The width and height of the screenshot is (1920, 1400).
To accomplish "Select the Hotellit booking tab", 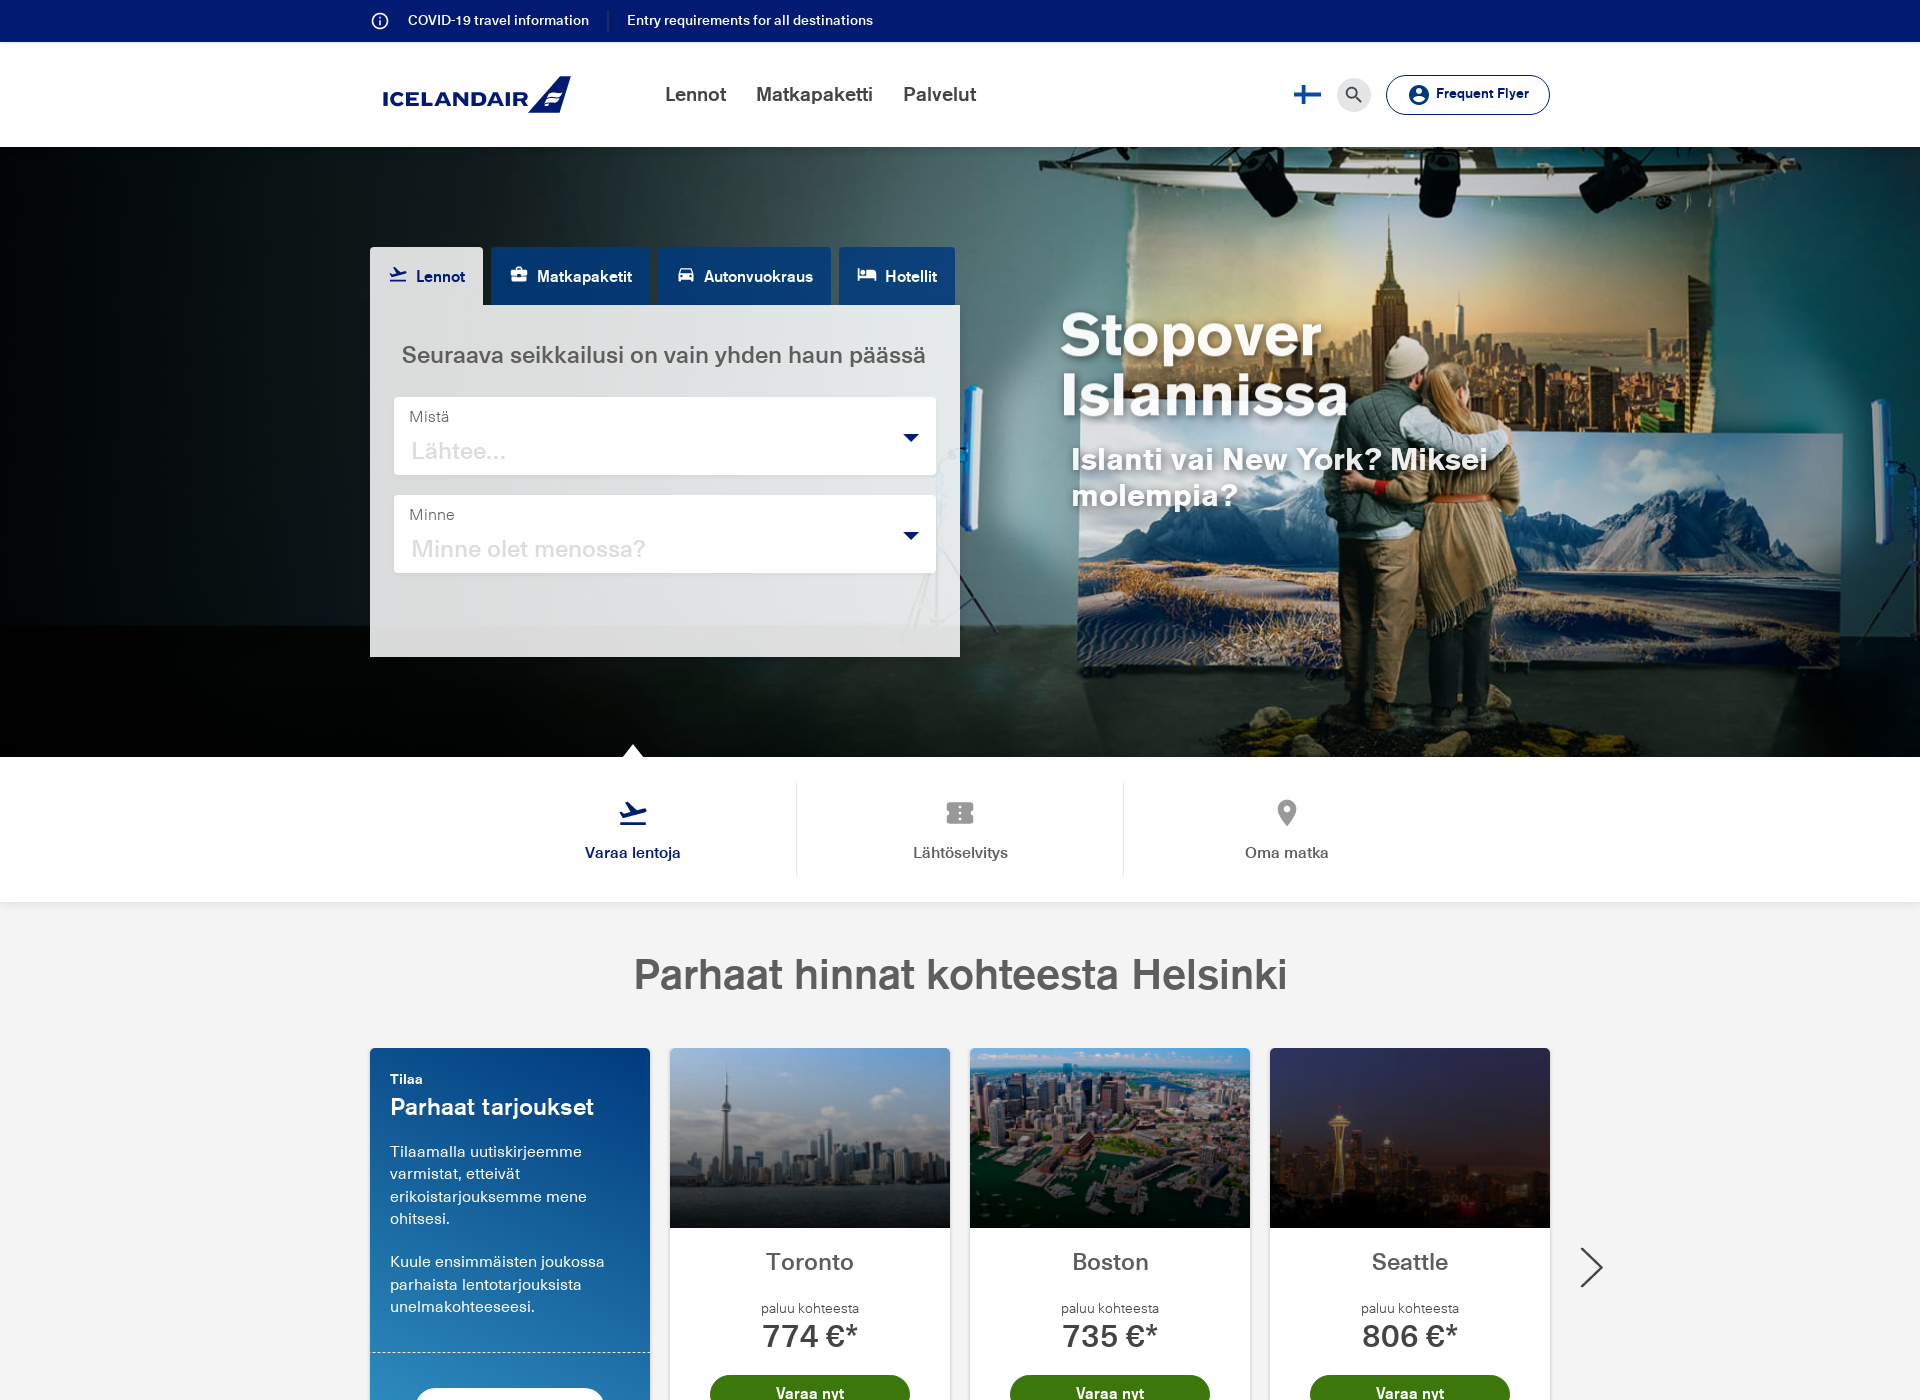I will (897, 276).
